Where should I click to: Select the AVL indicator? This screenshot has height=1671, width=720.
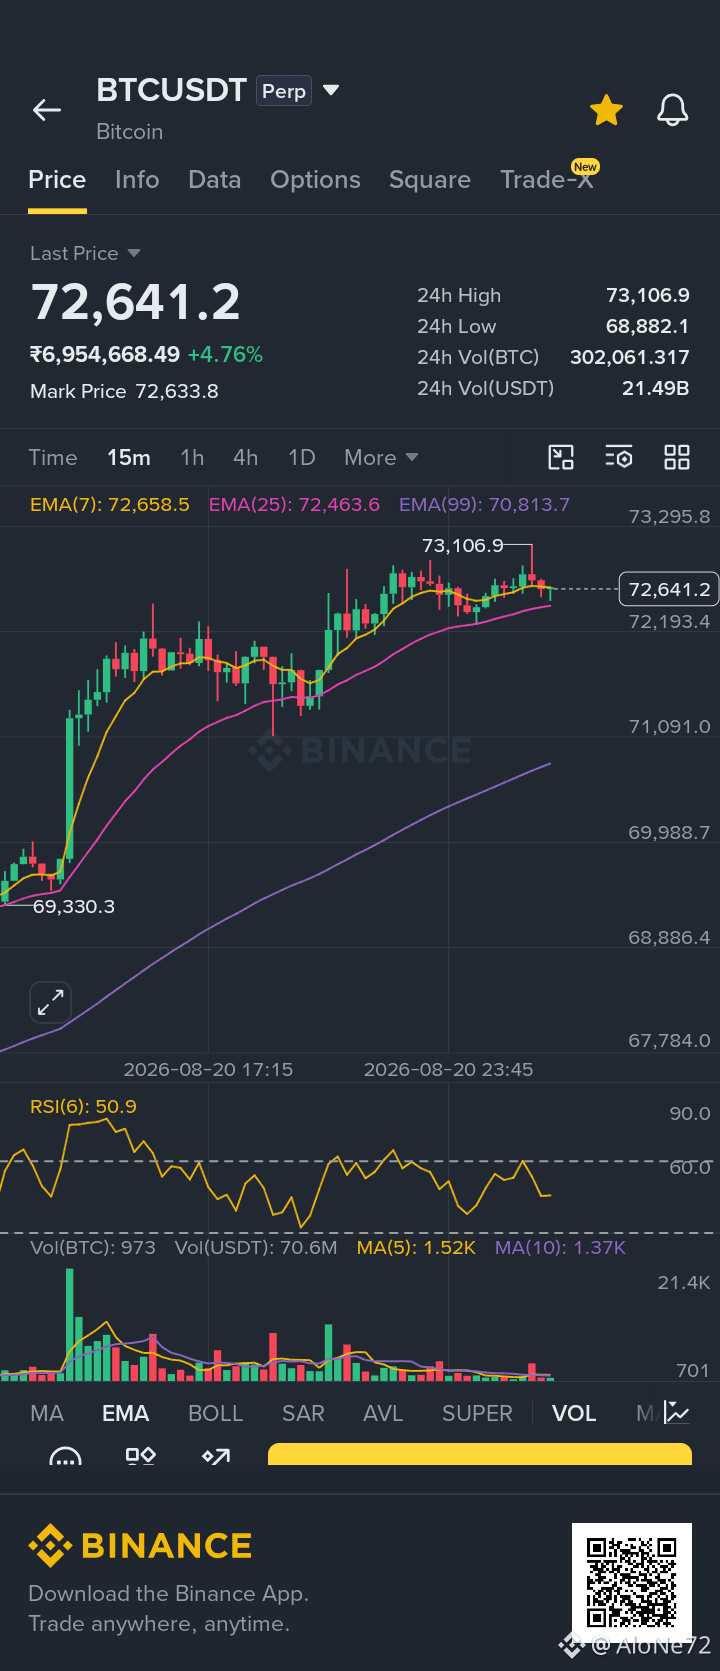coord(383,1414)
